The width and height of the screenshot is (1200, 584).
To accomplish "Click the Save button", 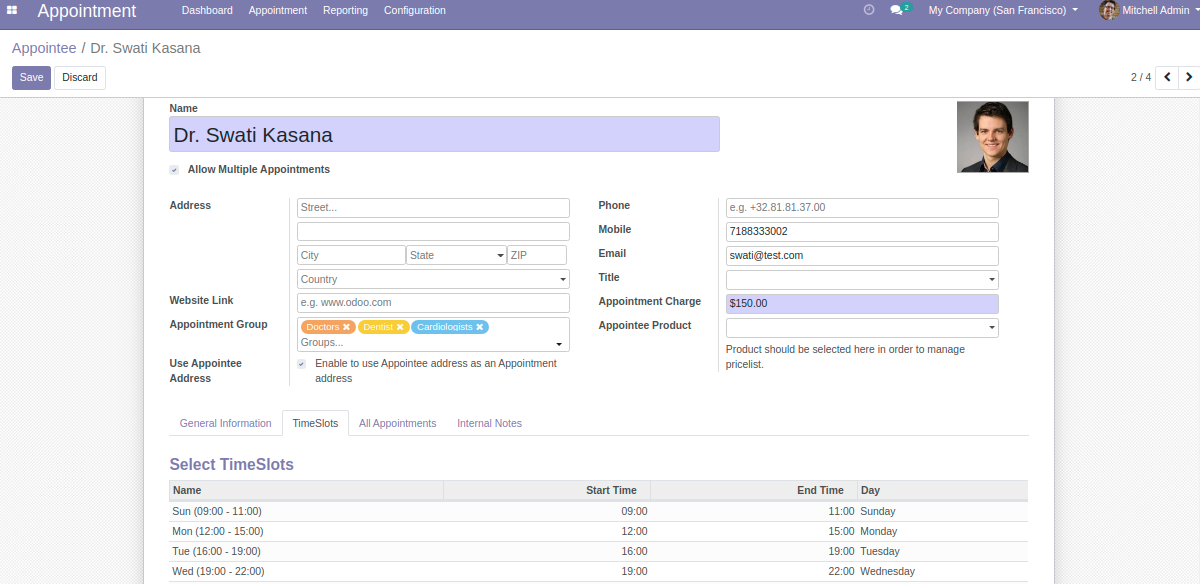I will 31,77.
